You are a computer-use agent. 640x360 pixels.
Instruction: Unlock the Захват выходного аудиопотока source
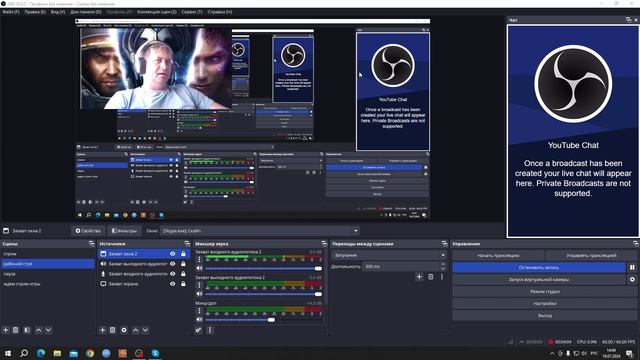183,264
